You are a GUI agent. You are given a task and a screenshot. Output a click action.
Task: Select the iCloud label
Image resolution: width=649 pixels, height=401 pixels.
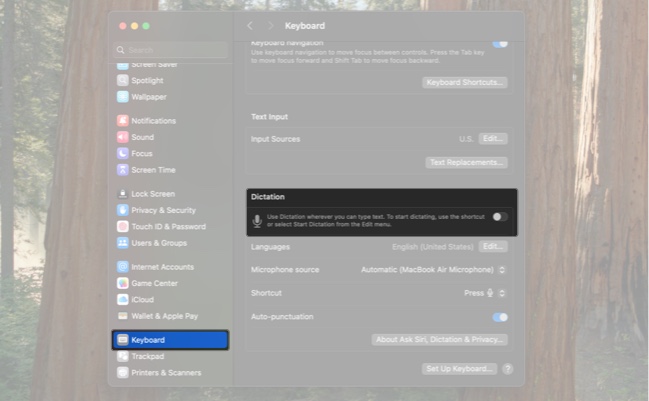142,300
